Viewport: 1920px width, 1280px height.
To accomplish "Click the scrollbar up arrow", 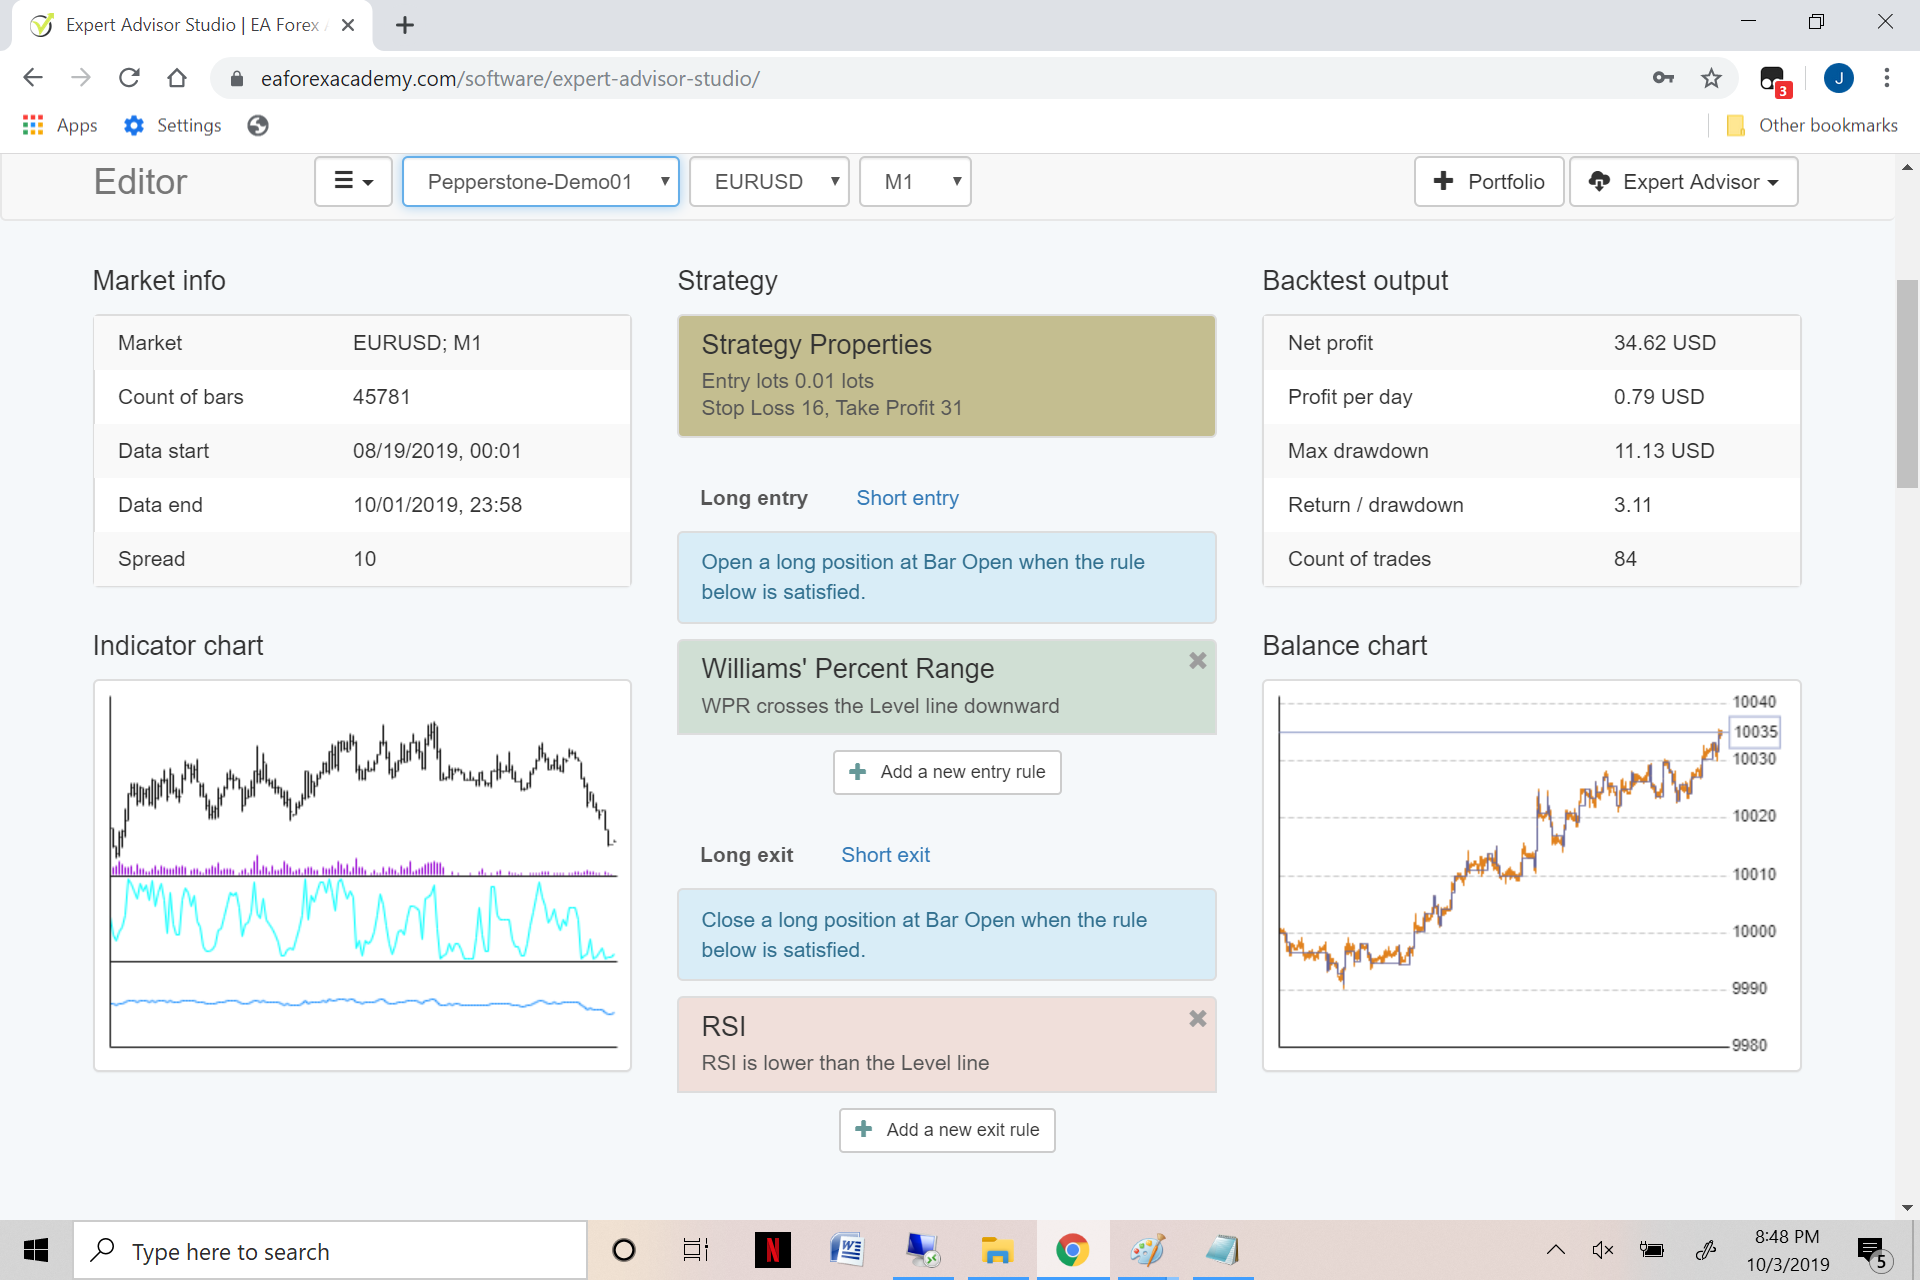I will pyautogui.click(x=1907, y=166).
